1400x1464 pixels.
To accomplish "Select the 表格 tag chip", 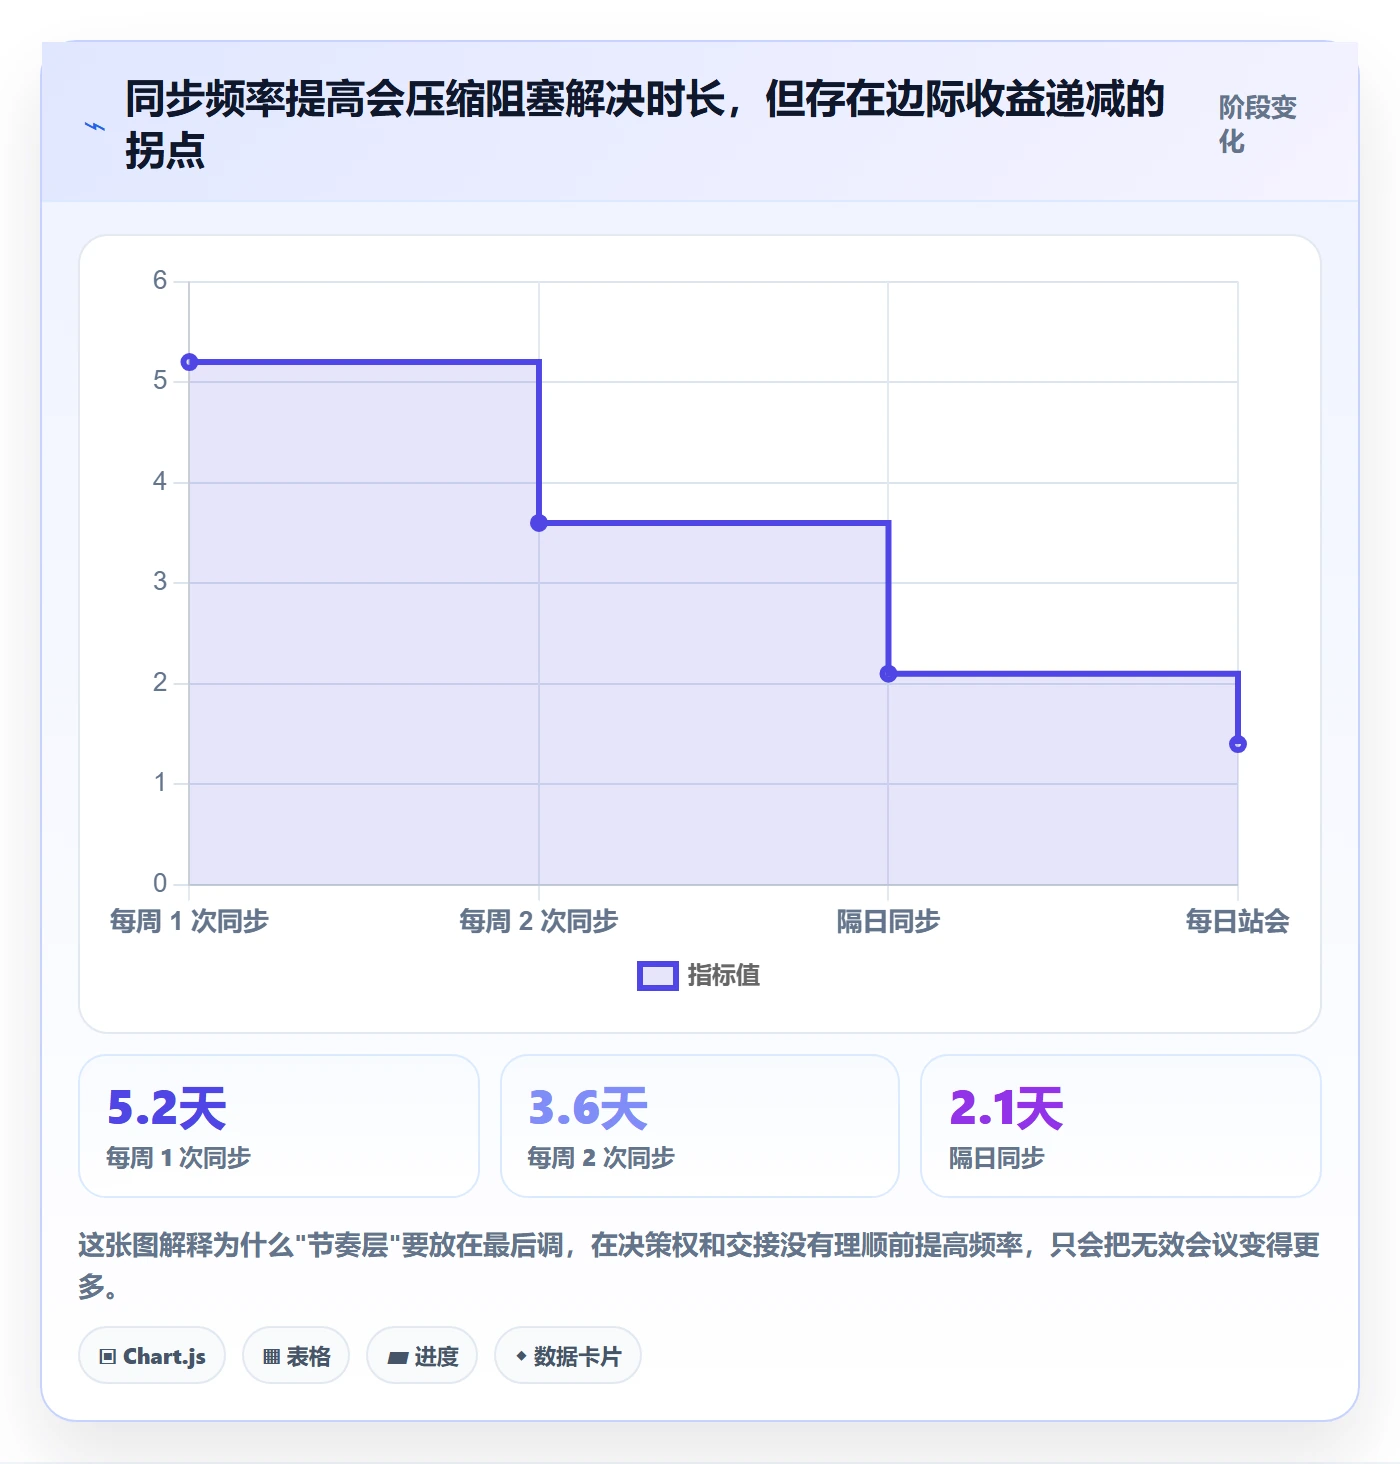I will [296, 1356].
